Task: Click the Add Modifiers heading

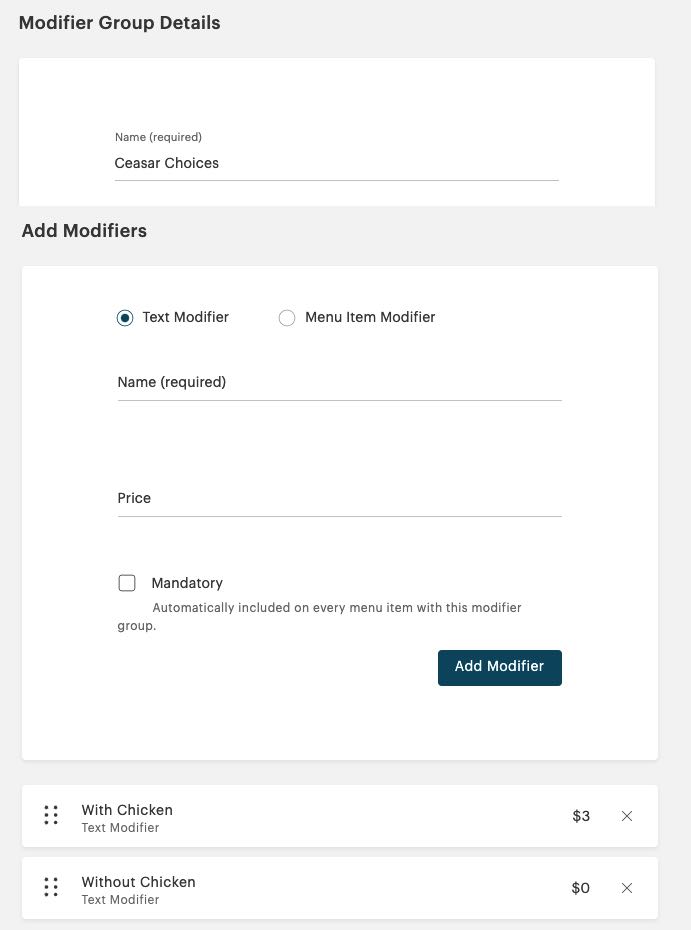Action: pos(84,230)
